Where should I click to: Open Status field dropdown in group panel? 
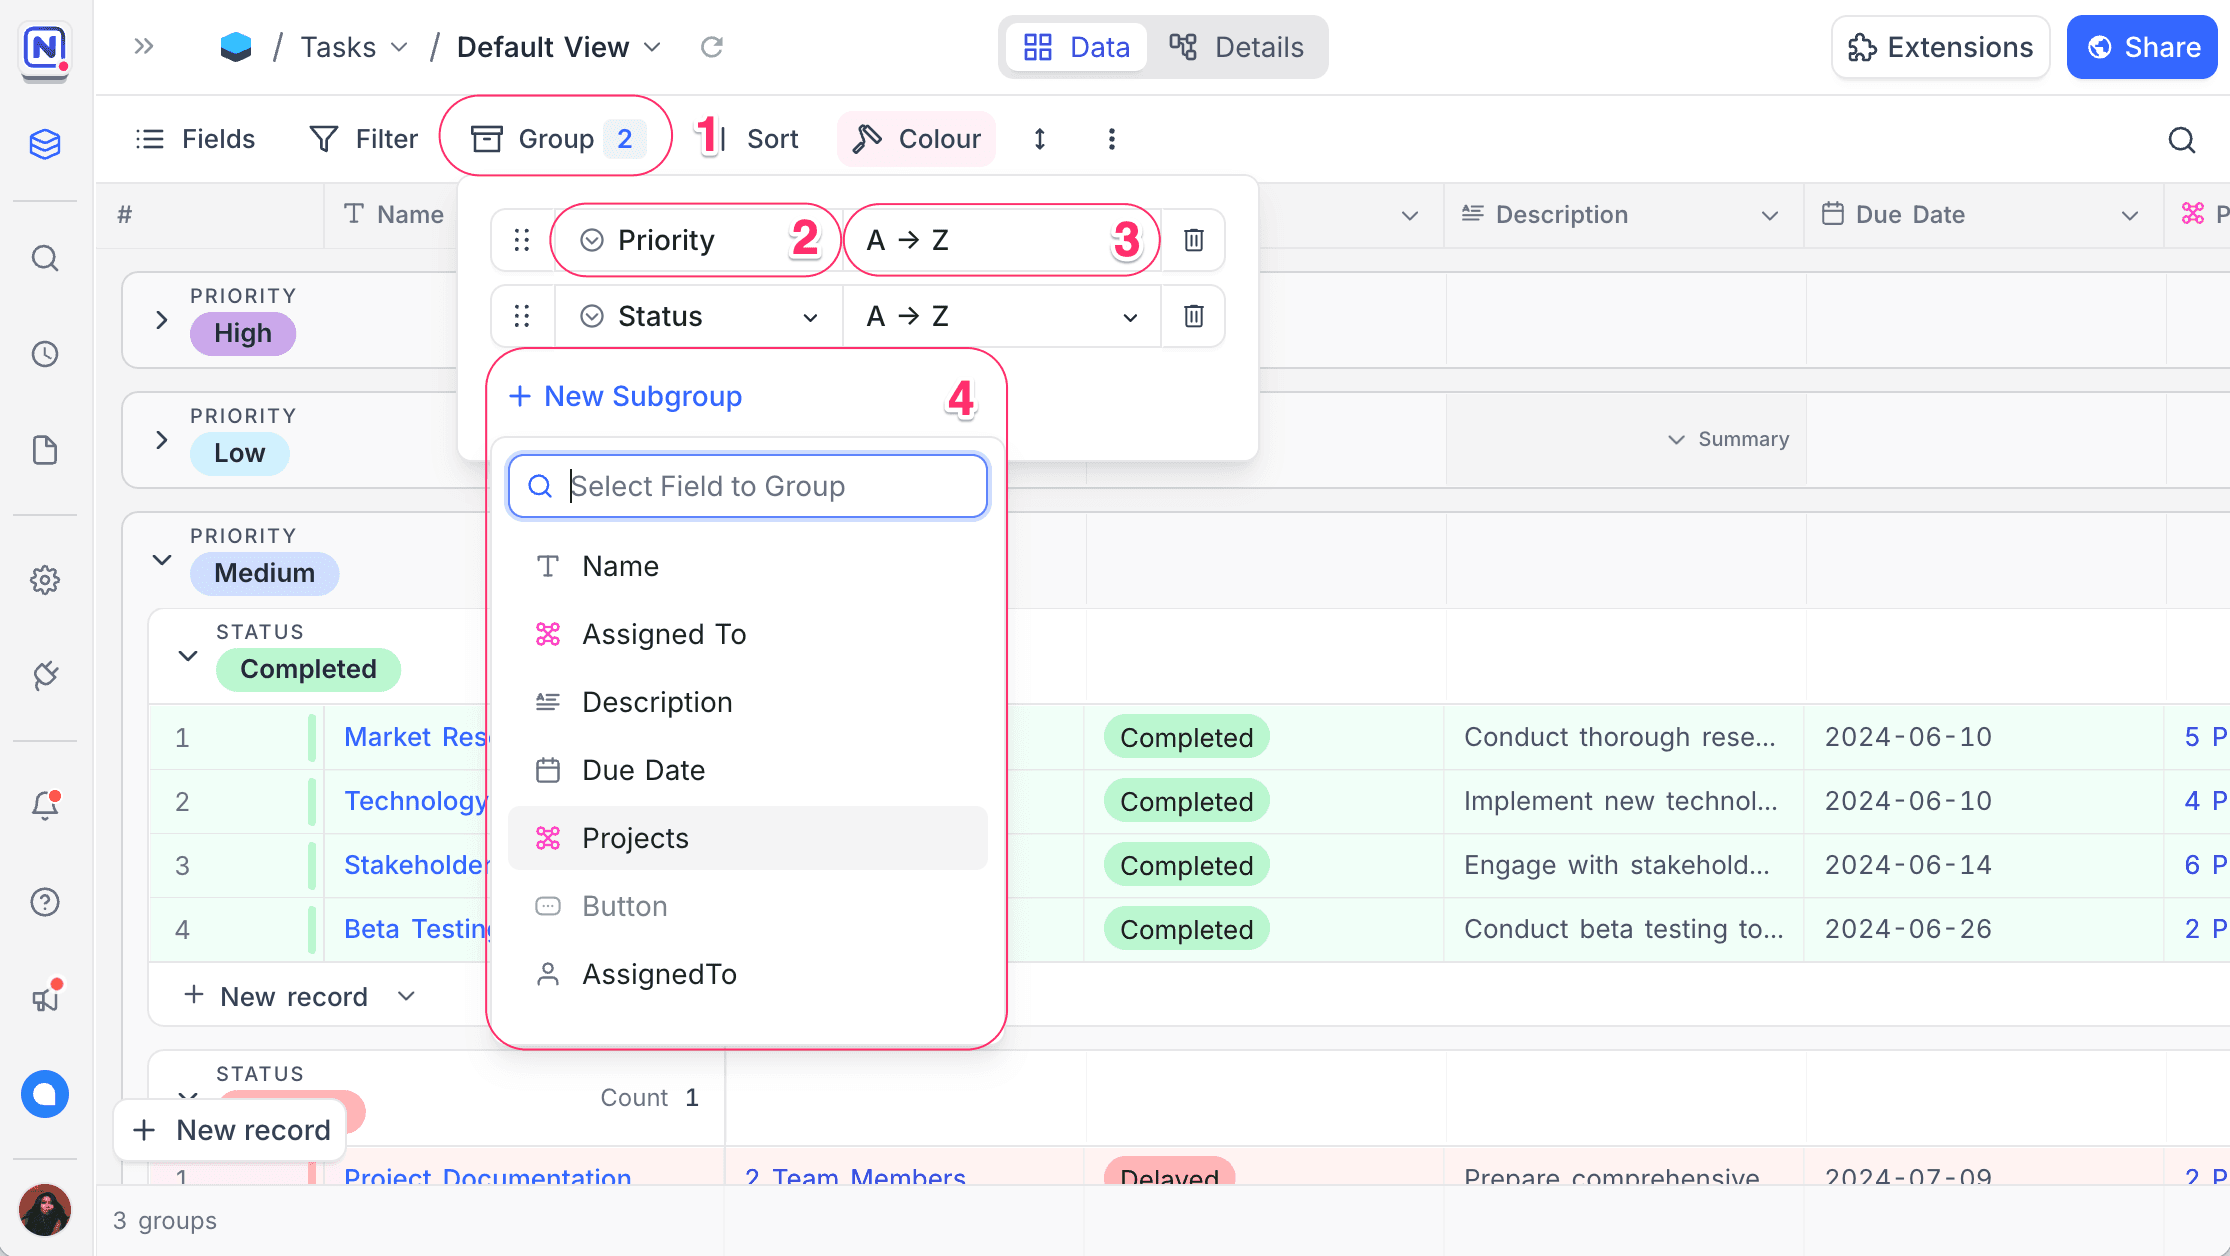click(698, 316)
